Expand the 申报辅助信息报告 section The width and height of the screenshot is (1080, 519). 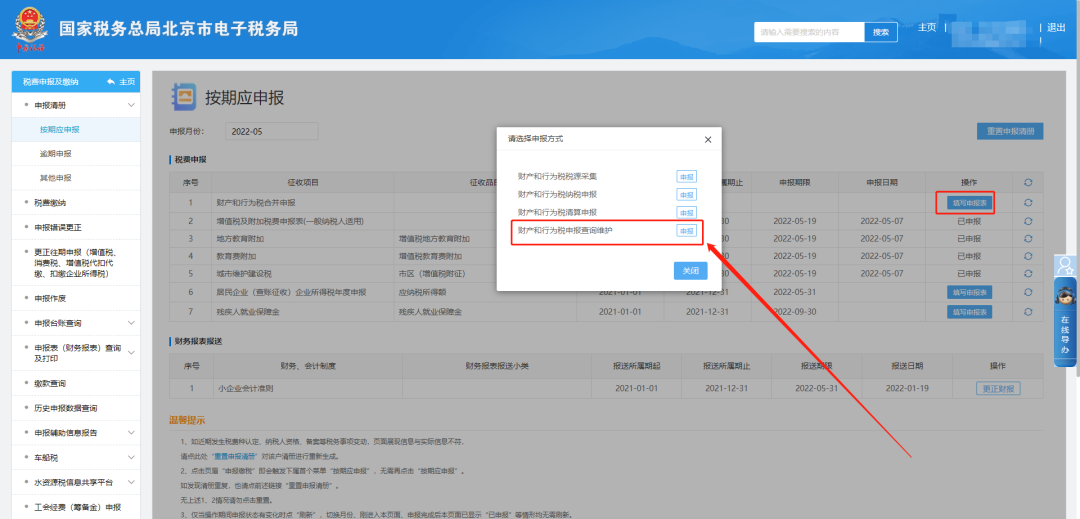pos(131,433)
